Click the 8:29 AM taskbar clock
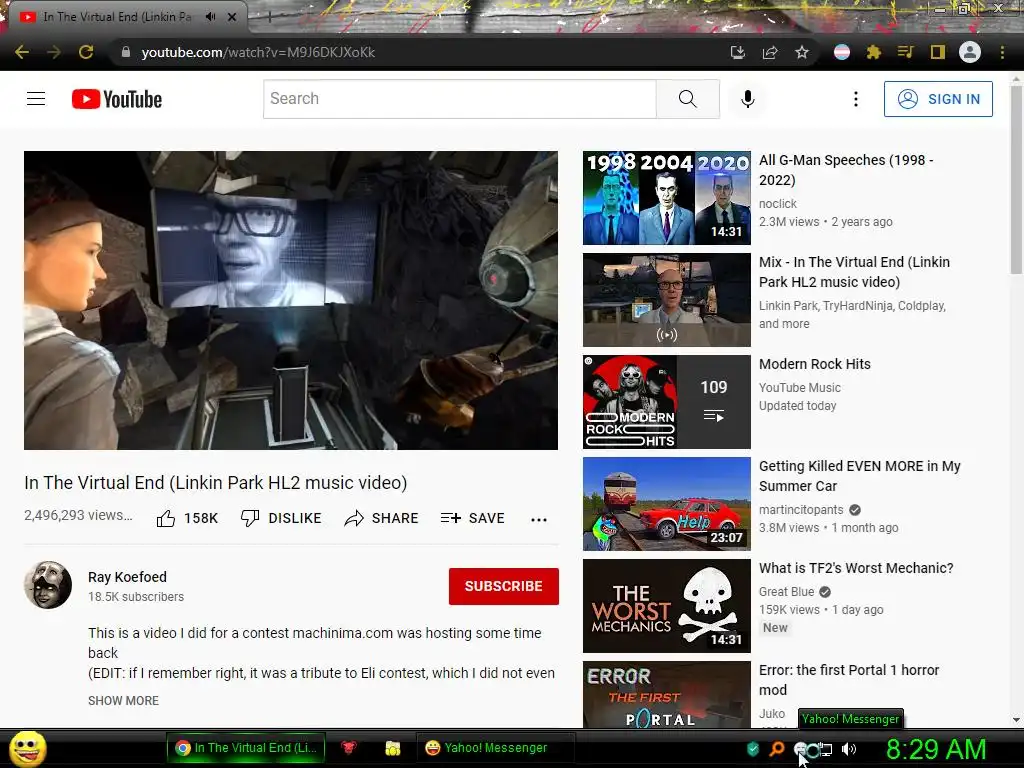Image resolution: width=1024 pixels, height=768 pixels. click(936, 749)
